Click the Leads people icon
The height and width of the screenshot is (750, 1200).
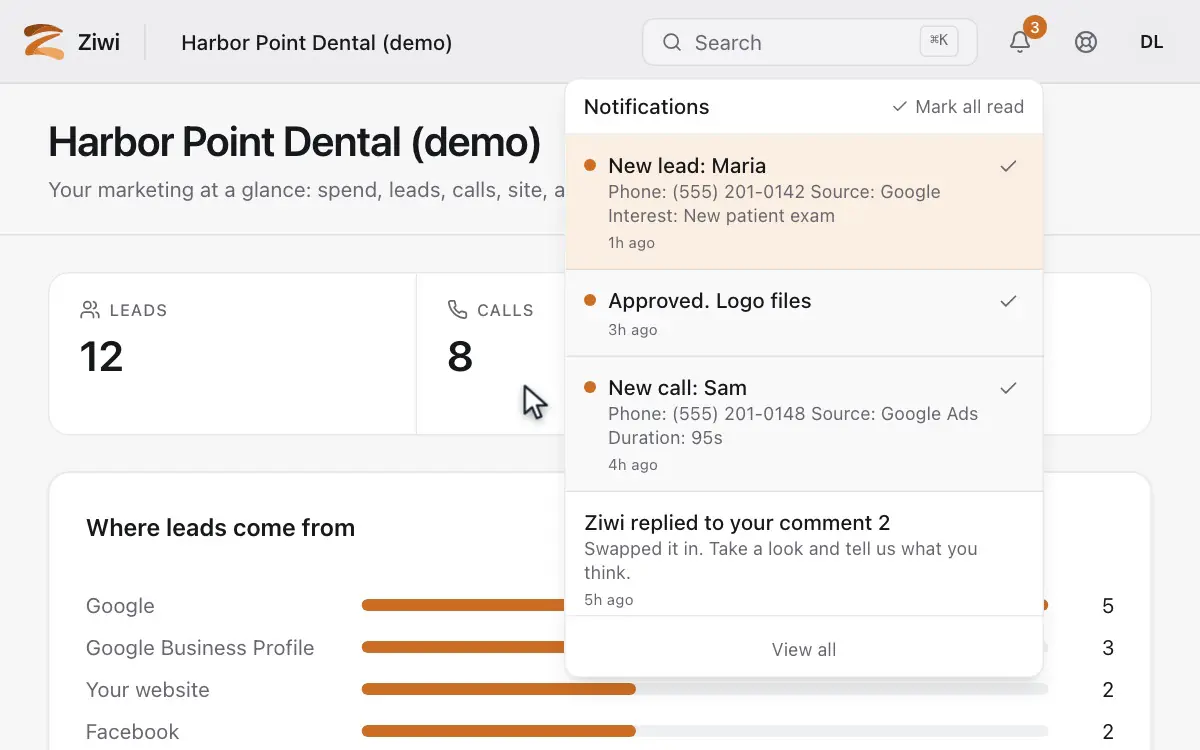(90, 310)
